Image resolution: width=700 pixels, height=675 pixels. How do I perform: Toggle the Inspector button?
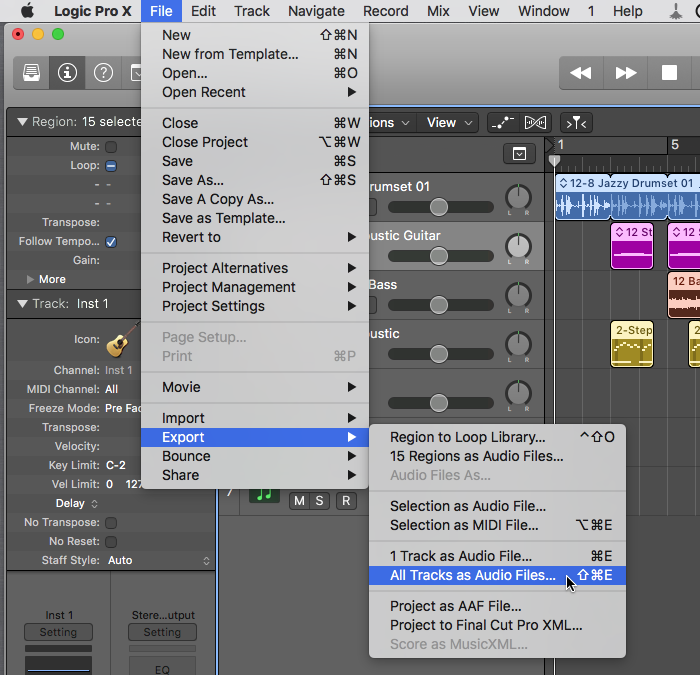point(67,73)
